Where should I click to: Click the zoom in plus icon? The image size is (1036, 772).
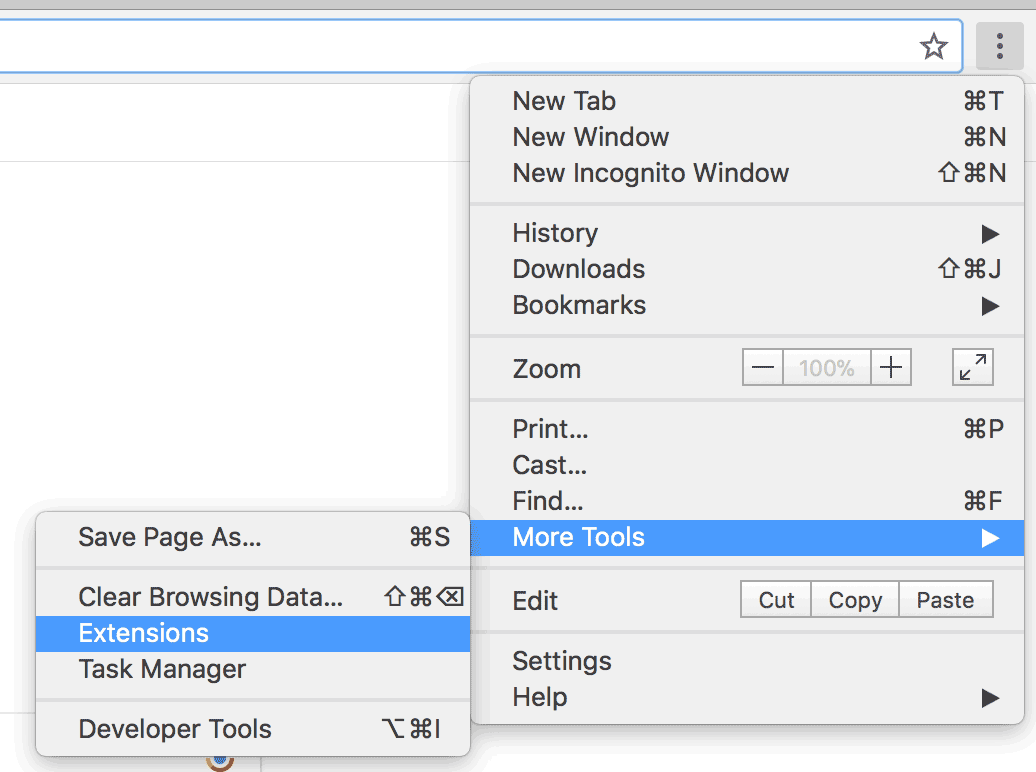click(x=890, y=367)
